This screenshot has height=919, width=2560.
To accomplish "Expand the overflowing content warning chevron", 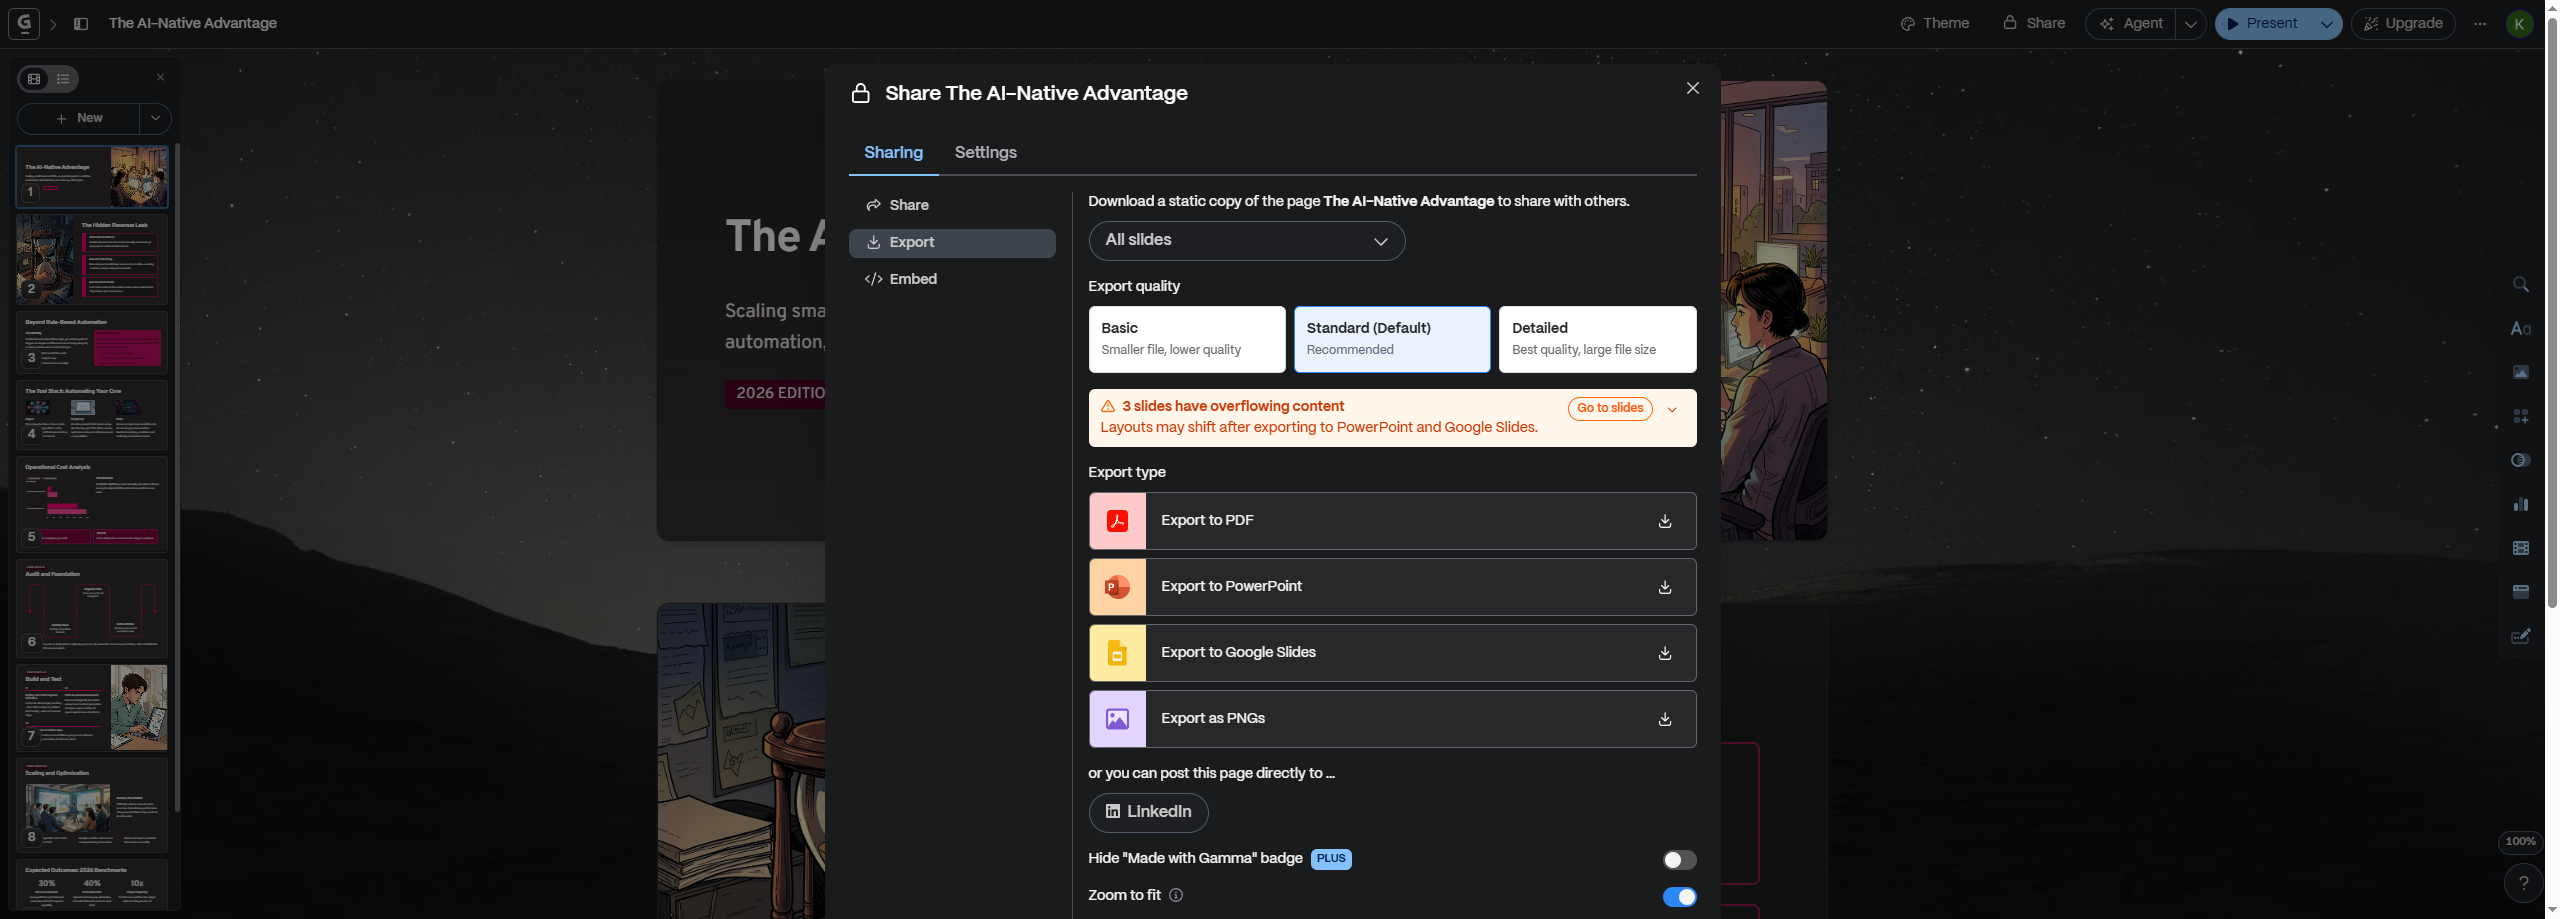I will pyautogui.click(x=1672, y=409).
